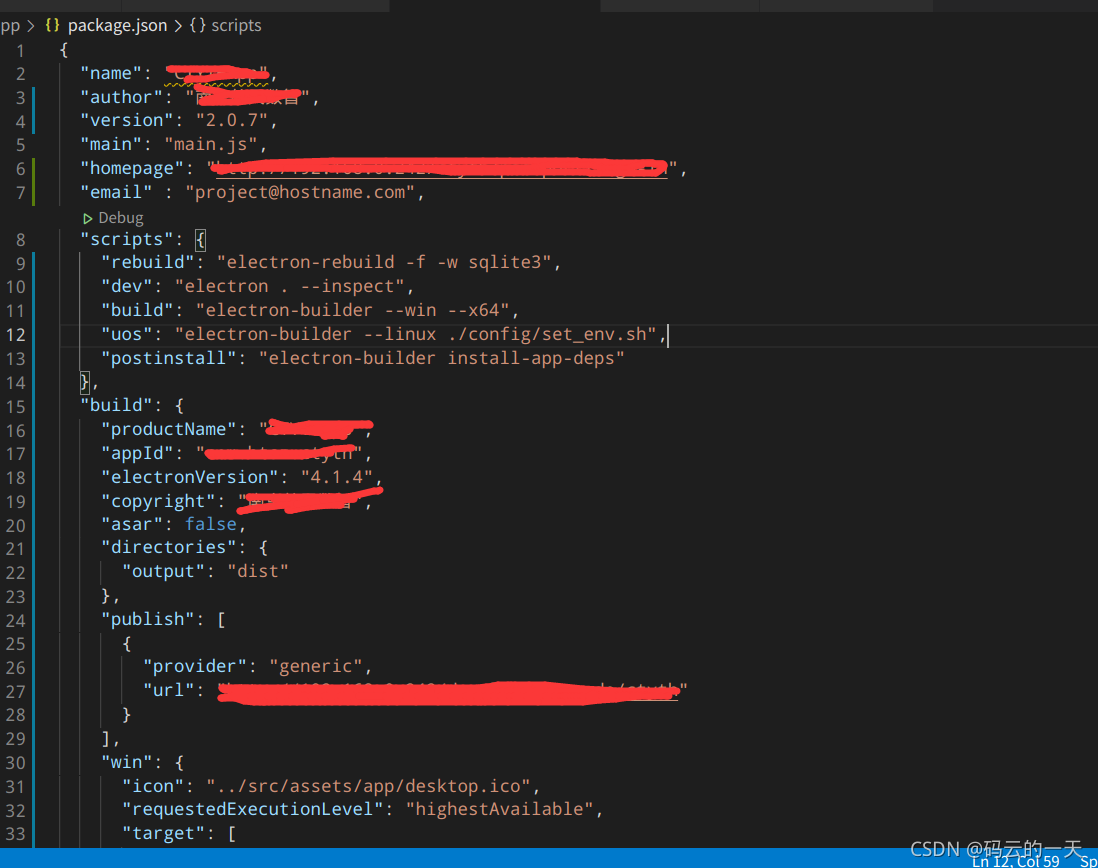Click the "uos" script key
The width and height of the screenshot is (1098, 868).
tap(127, 335)
